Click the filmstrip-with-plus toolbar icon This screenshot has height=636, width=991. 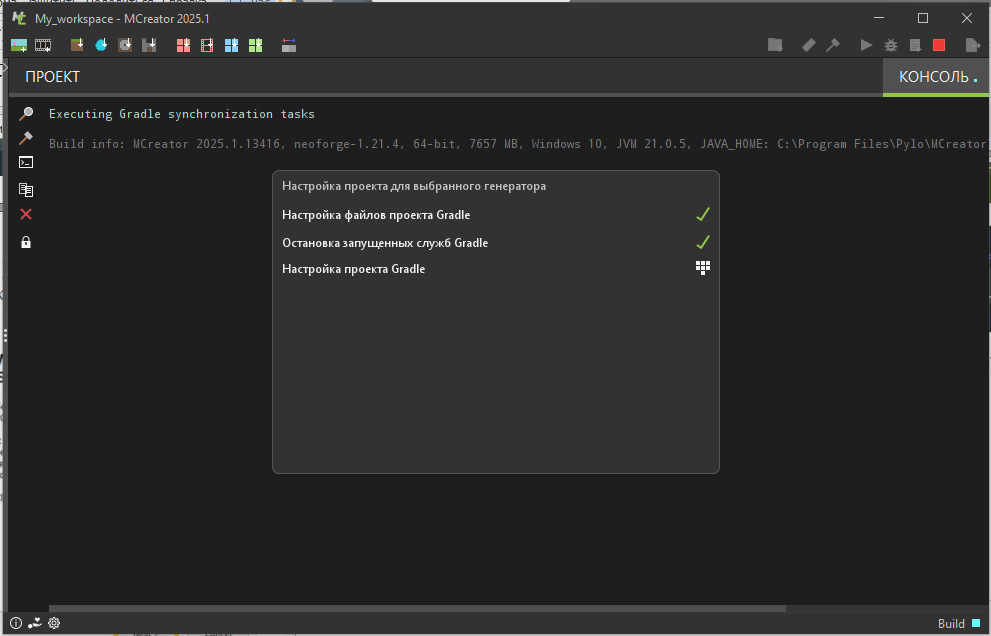coord(43,45)
